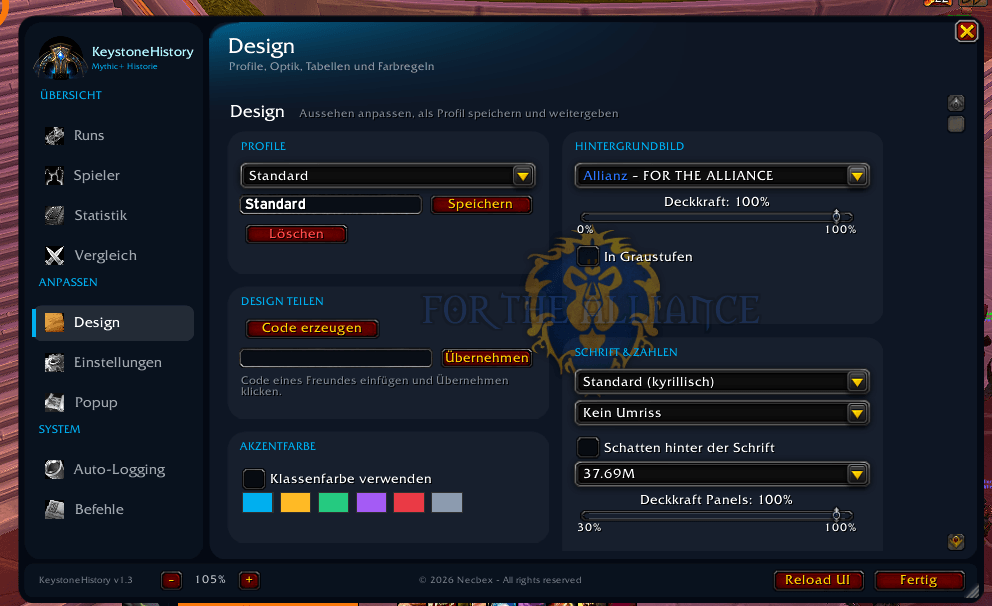Click the Statistik sidebar icon
Viewport: 992px width, 606px height.
click(54, 216)
